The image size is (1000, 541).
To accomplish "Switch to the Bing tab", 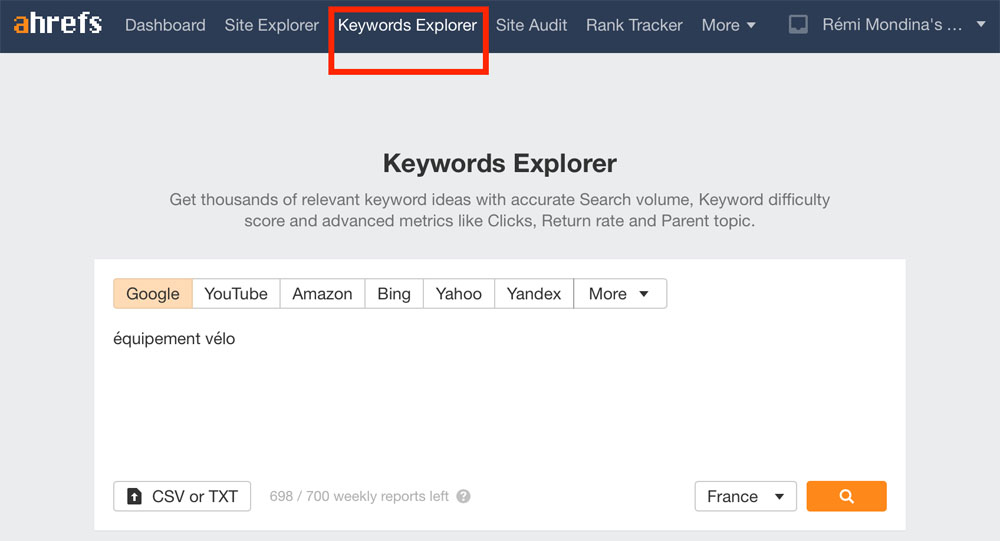I will [393, 293].
